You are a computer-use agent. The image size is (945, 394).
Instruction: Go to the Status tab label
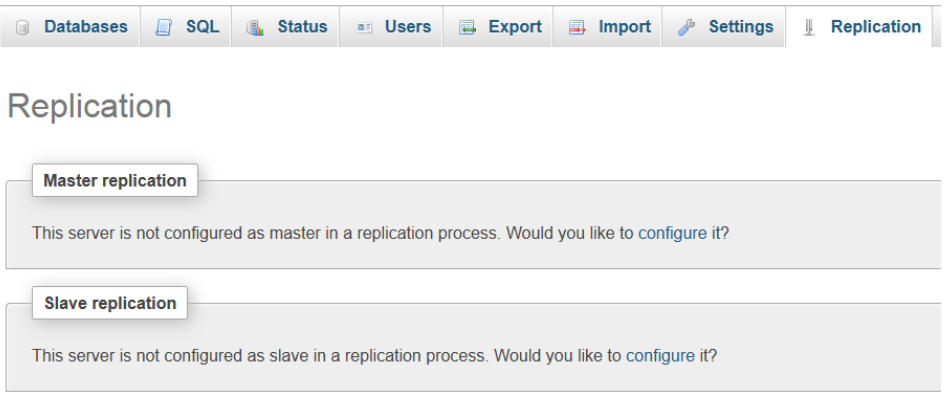pos(302,27)
